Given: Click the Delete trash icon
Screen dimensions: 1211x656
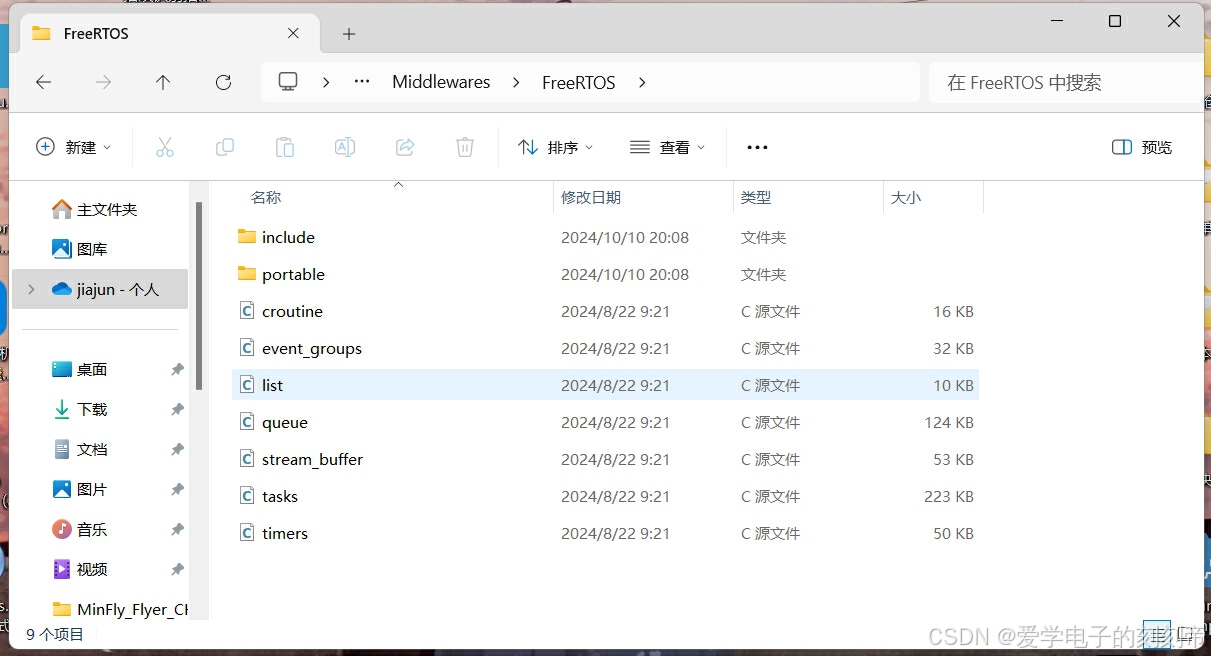Looking at the screenshot, I should click(465, 147).
